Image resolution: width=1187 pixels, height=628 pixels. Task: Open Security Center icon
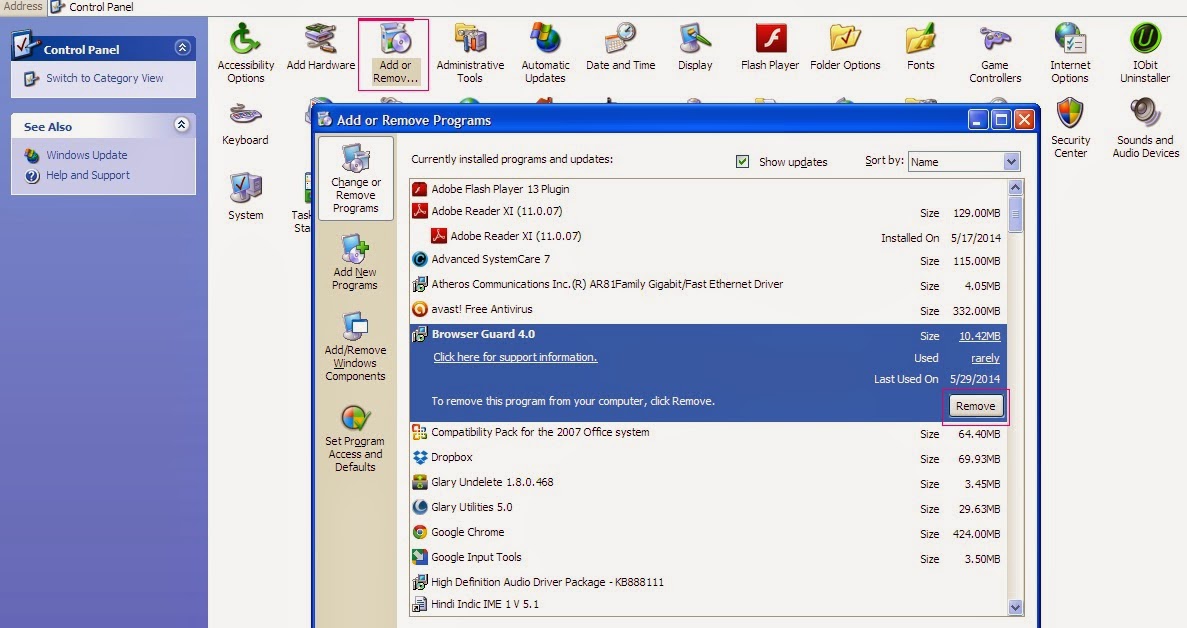1070,128
